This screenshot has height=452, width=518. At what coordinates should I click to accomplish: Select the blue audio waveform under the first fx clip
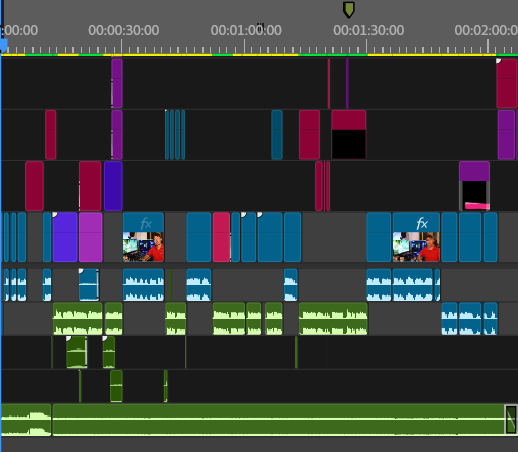tap(143, 285)
